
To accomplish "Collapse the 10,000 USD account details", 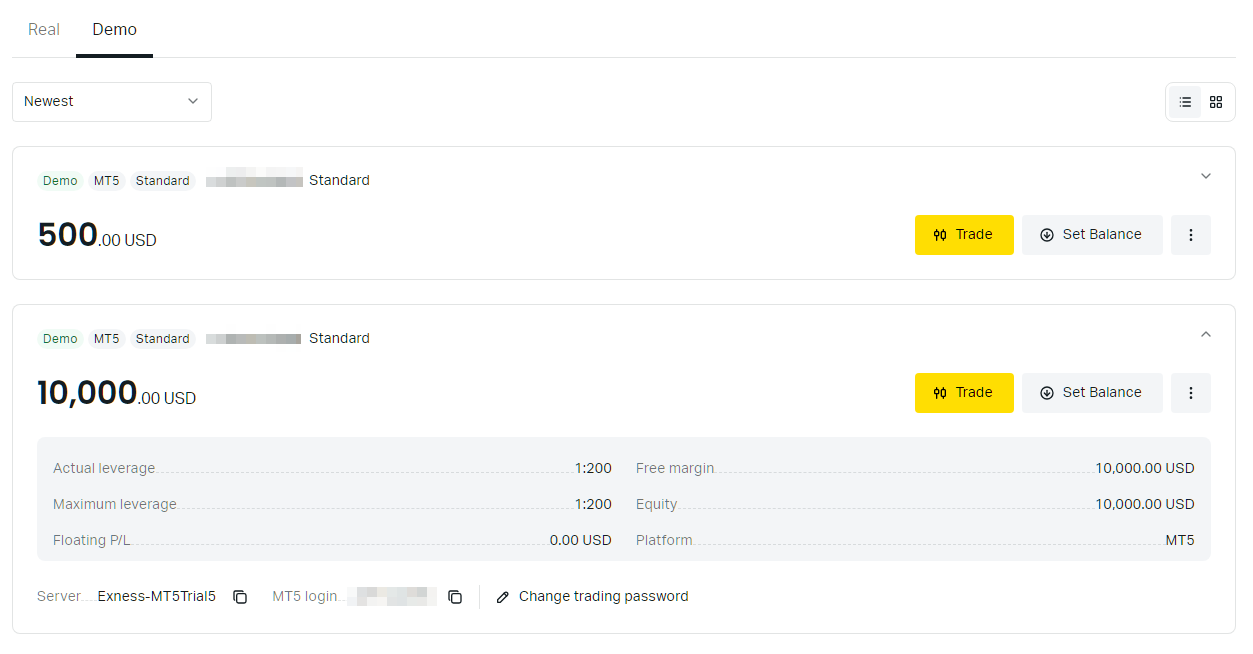I will 1205,335.
